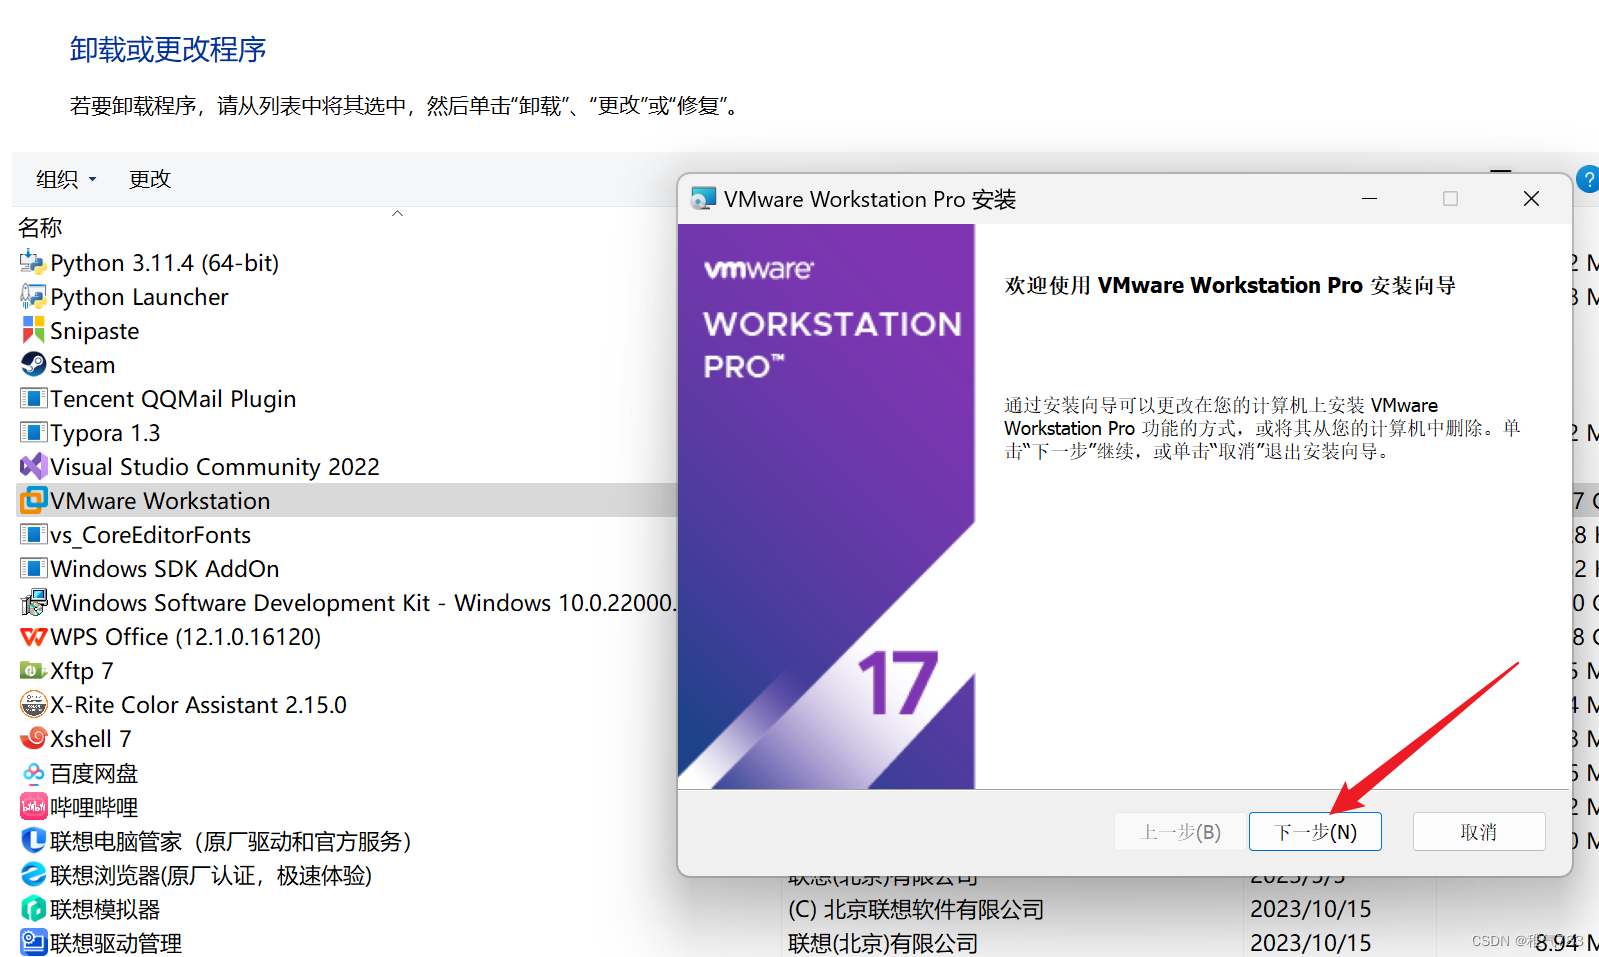Click the VMware installer title bar icon
This screenshot has height=957, width=1599.
(x=703, y=199)
